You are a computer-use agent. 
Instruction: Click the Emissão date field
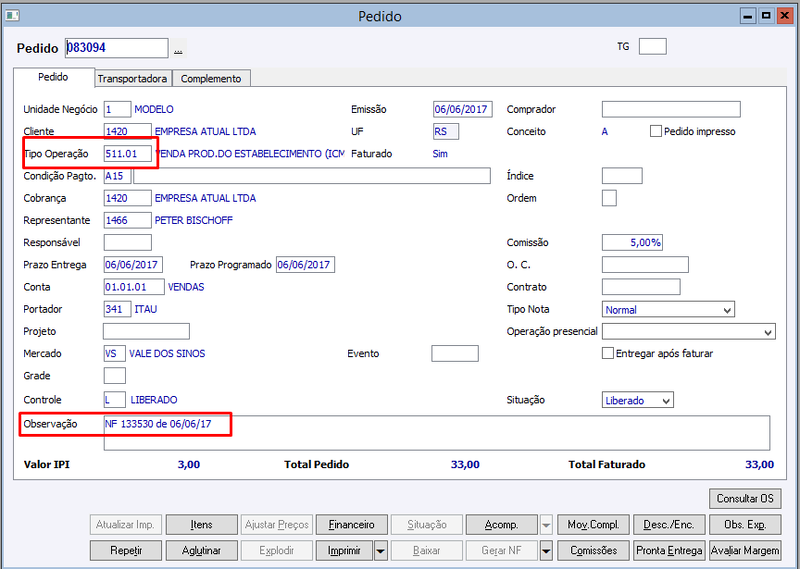pos(463,109)
